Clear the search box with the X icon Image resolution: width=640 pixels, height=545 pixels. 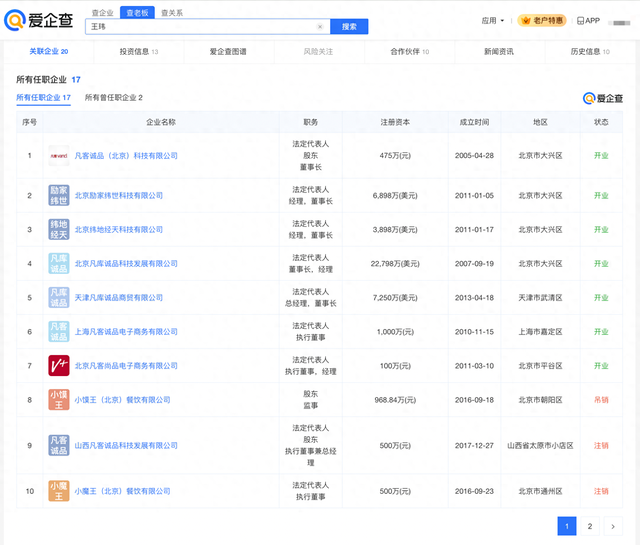[x=320, y=27]
